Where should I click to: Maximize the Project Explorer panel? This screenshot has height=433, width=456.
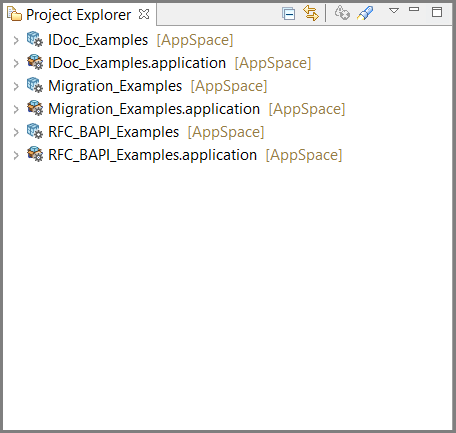point(437,12)
